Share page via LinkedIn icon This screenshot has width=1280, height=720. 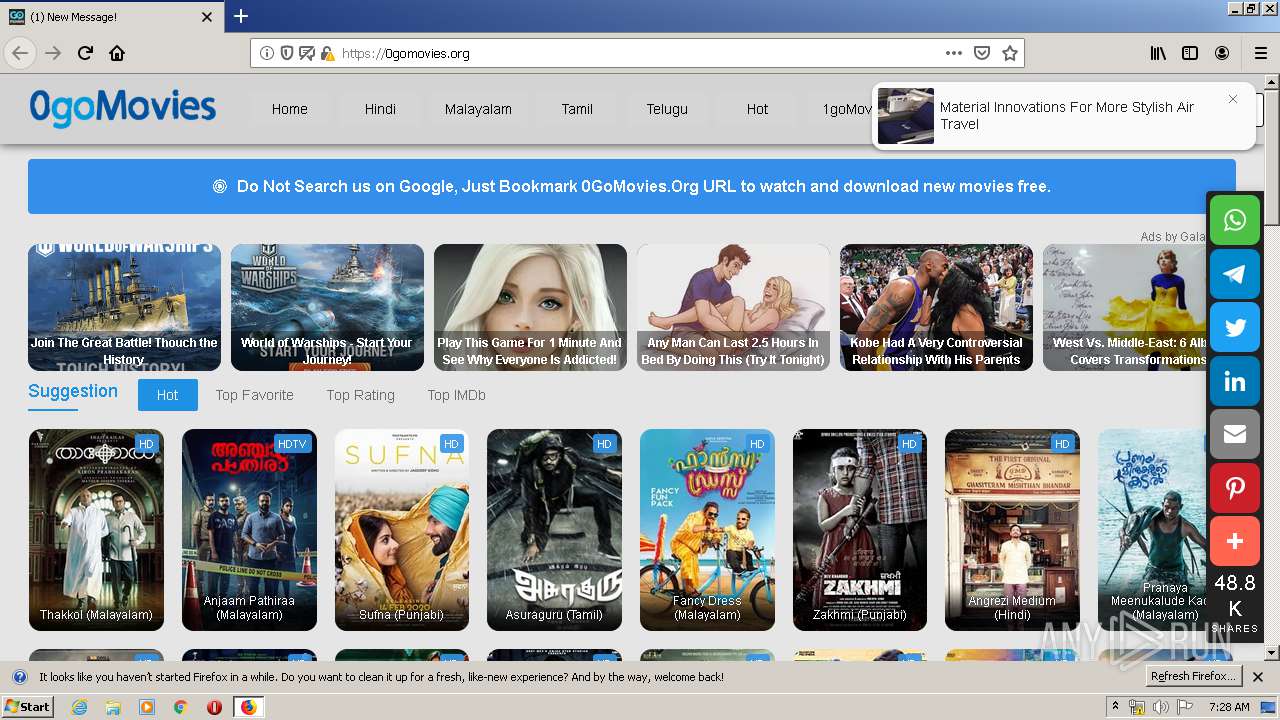pos(1235,381)
